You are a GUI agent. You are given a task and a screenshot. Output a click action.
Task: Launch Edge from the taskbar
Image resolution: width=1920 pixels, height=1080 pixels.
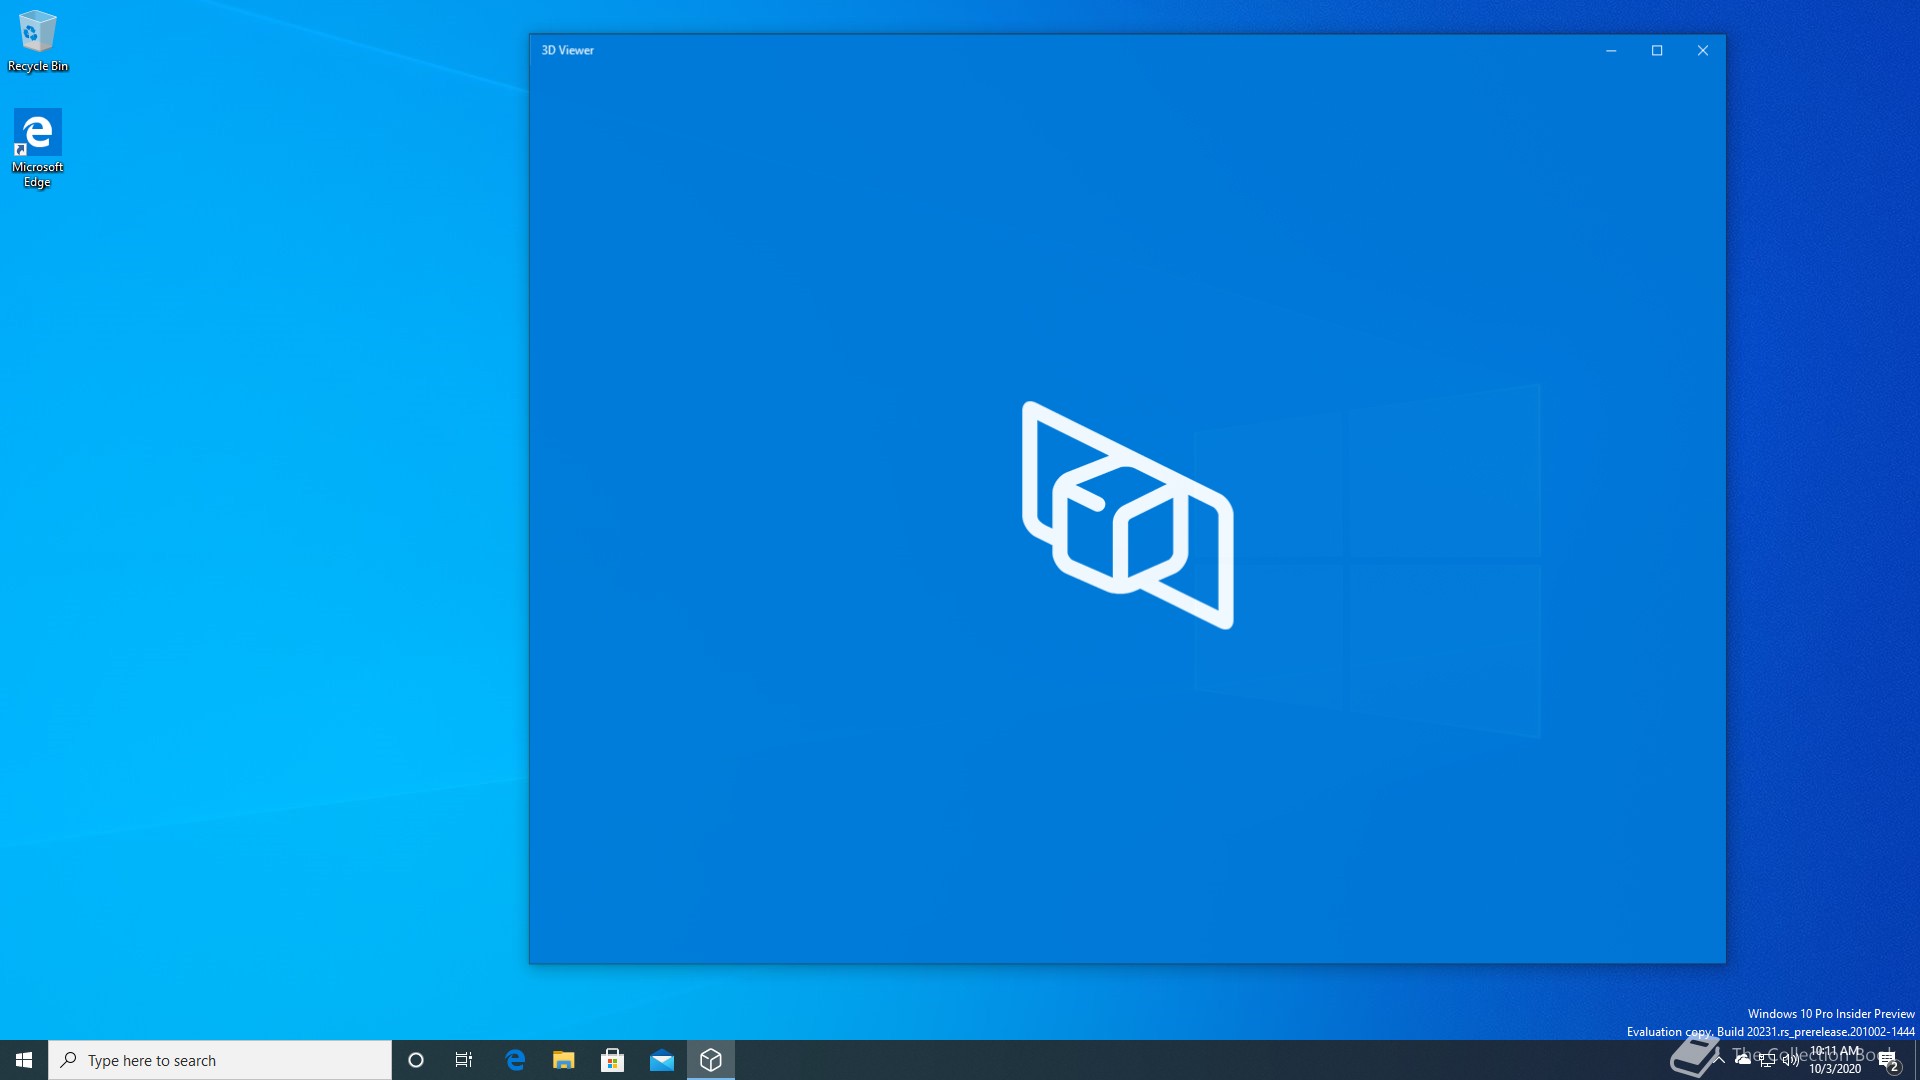click(515, 1060)
